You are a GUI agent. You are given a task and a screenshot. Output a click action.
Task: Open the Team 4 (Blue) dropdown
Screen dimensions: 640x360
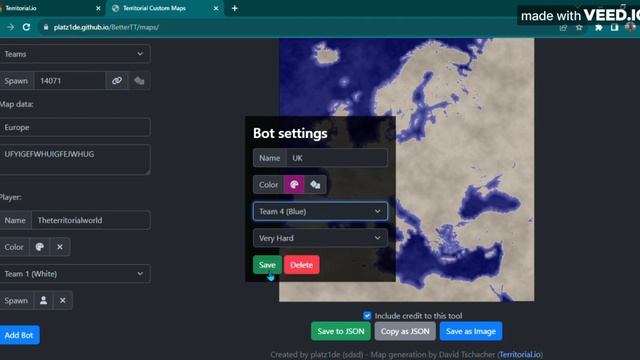[x=320, y=211]
